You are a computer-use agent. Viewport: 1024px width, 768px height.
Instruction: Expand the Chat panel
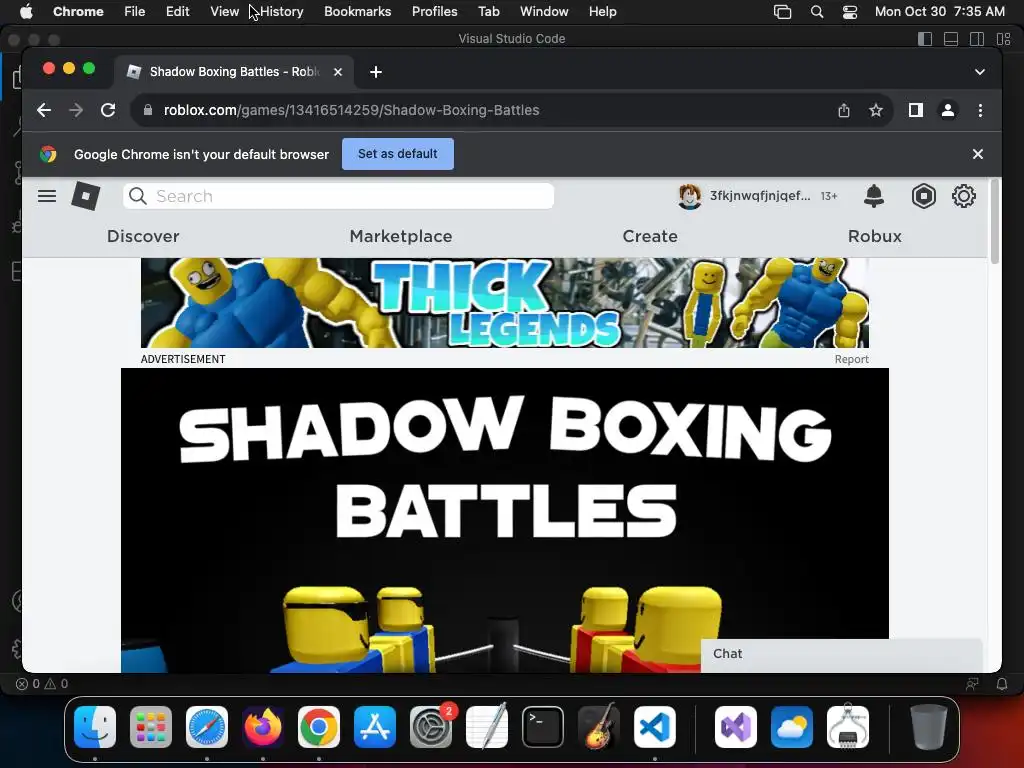842,654
